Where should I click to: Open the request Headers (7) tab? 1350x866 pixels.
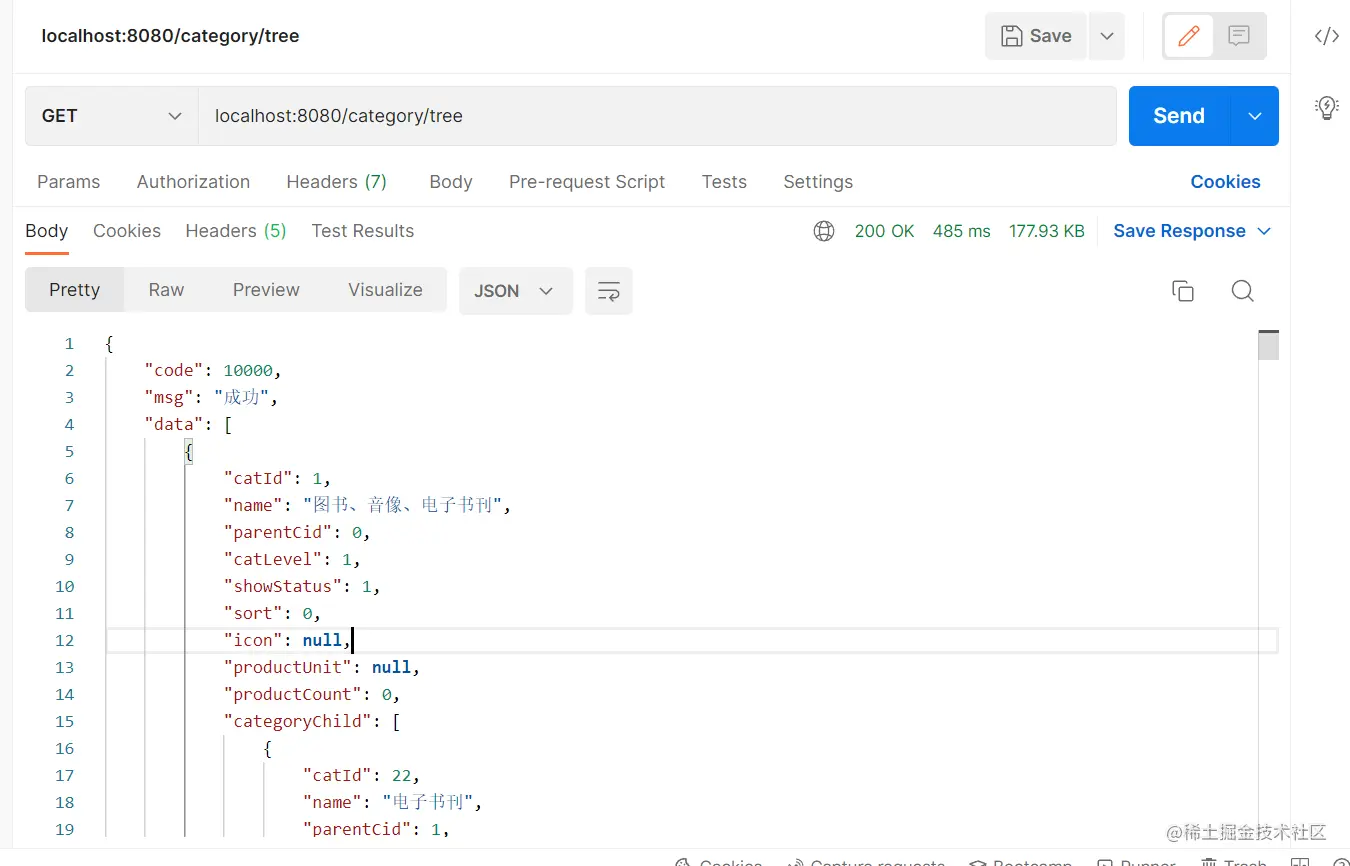(336, 182)
